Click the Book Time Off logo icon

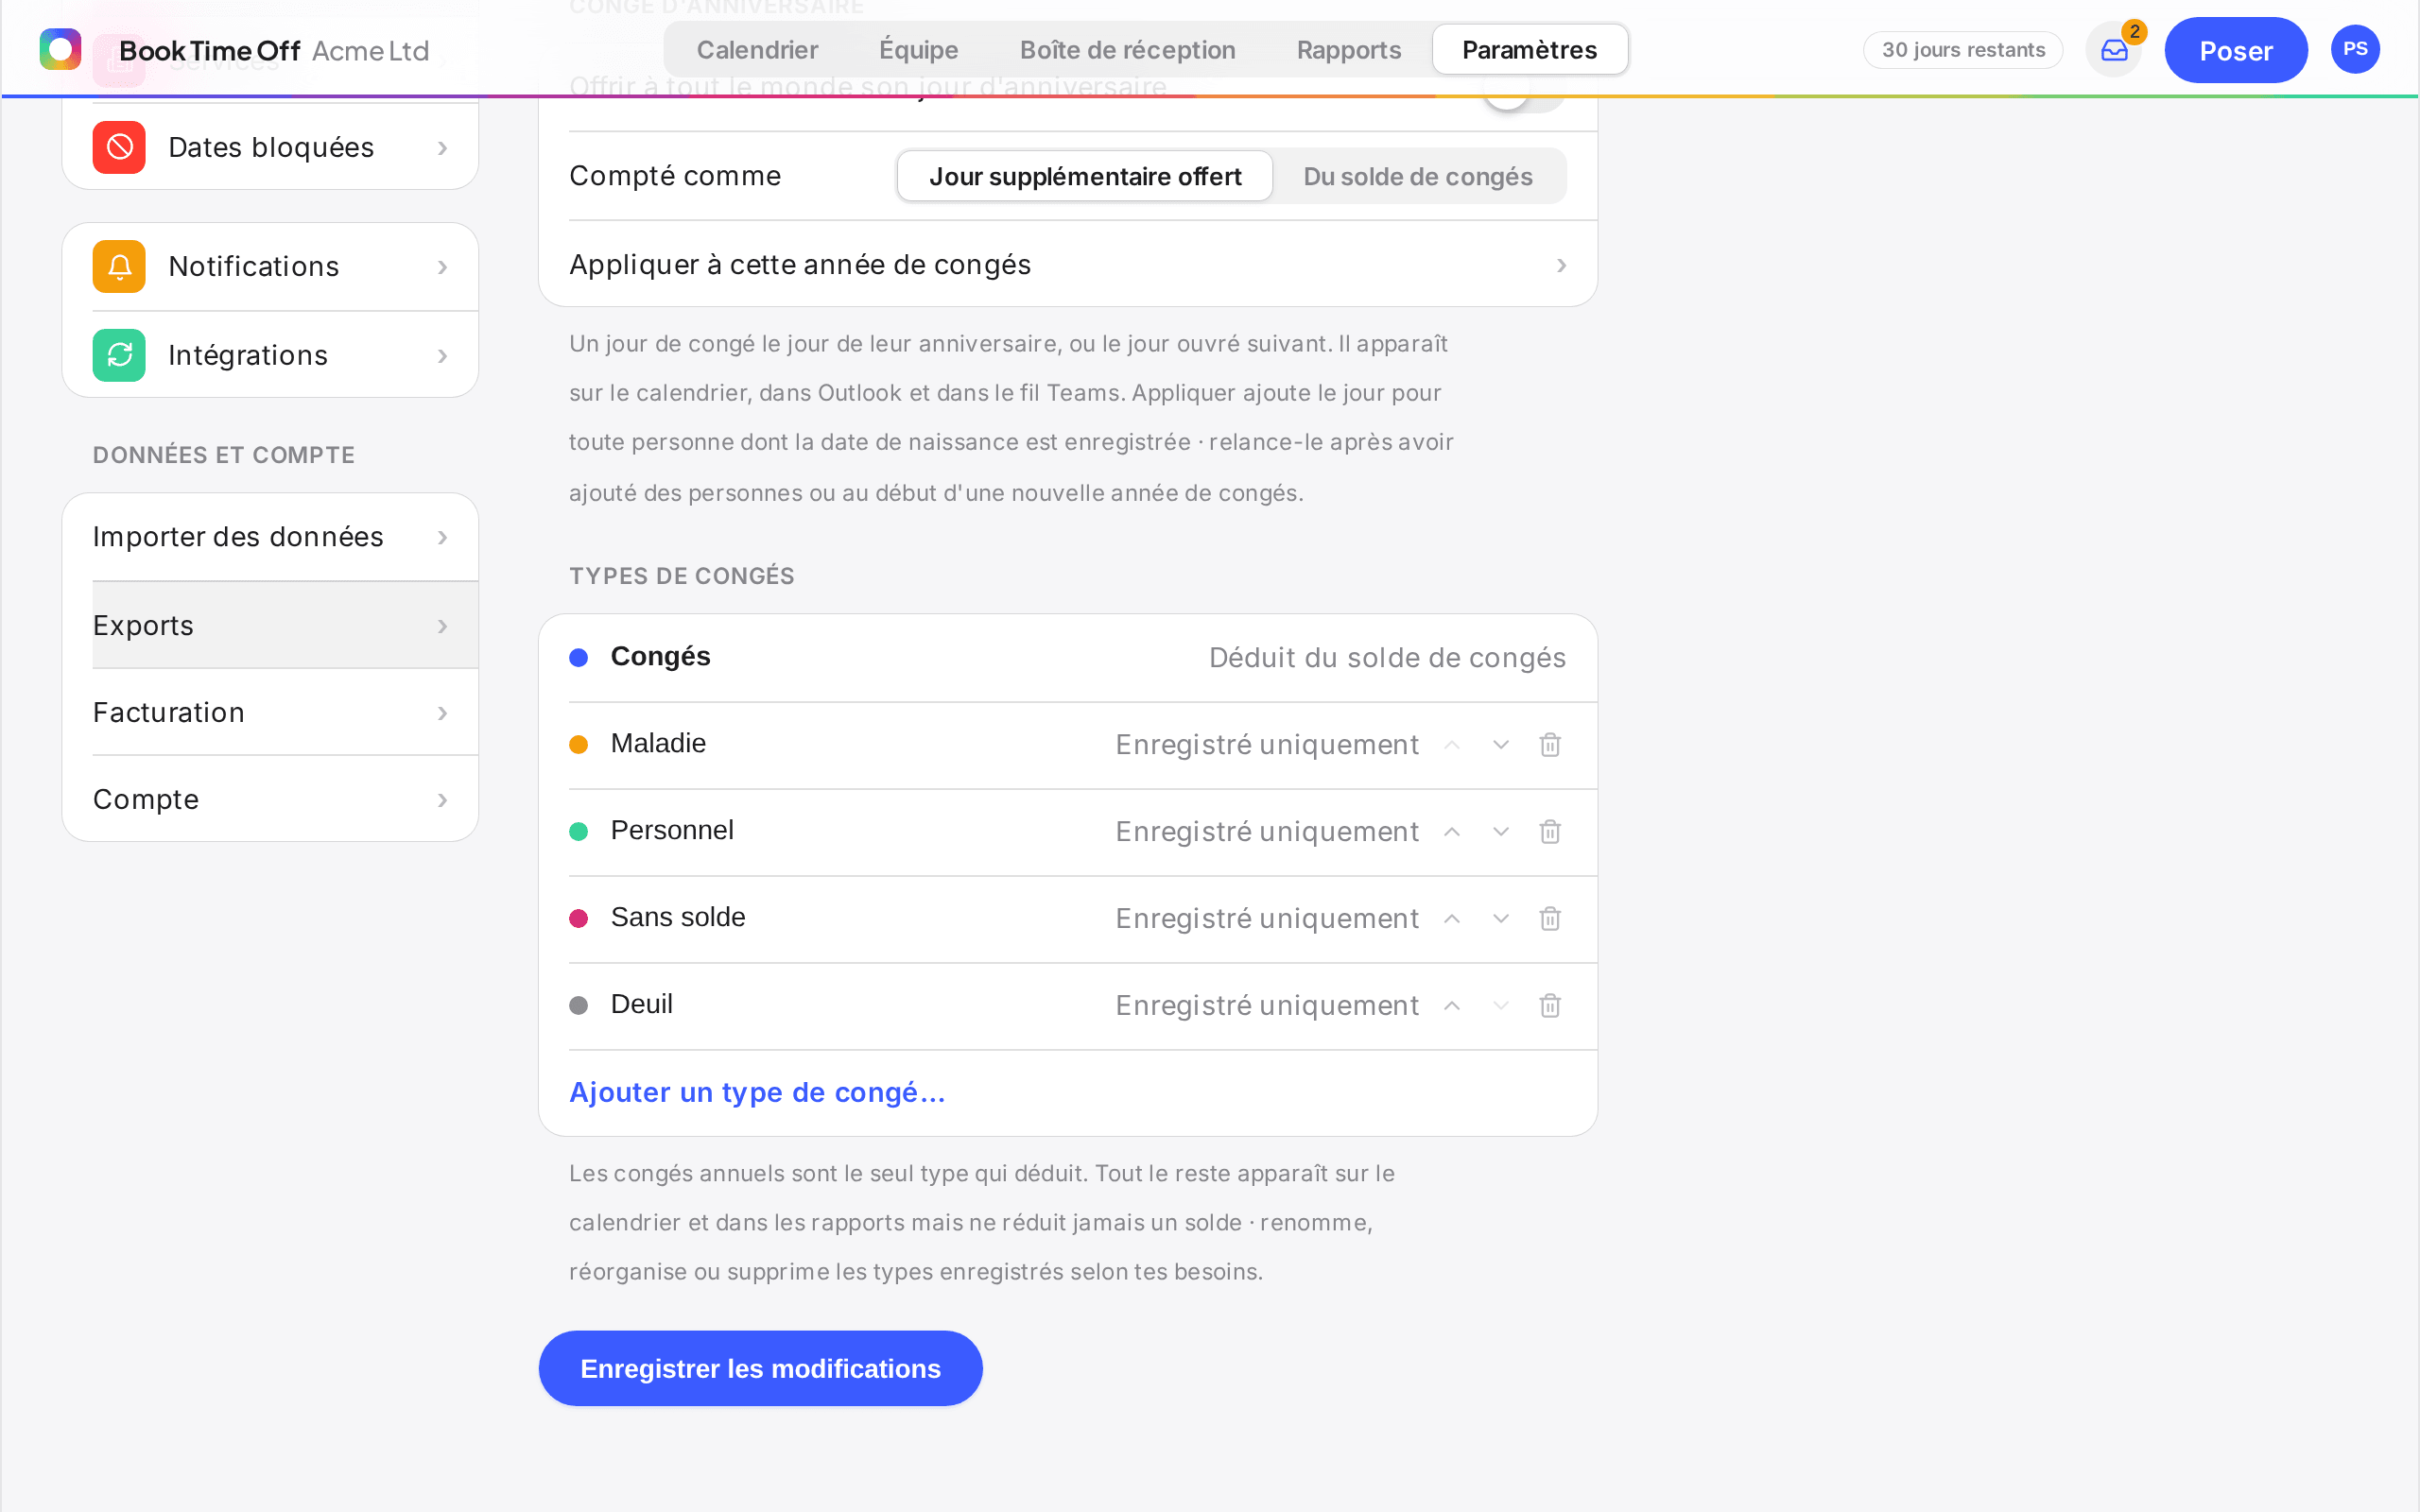[60, 49]
